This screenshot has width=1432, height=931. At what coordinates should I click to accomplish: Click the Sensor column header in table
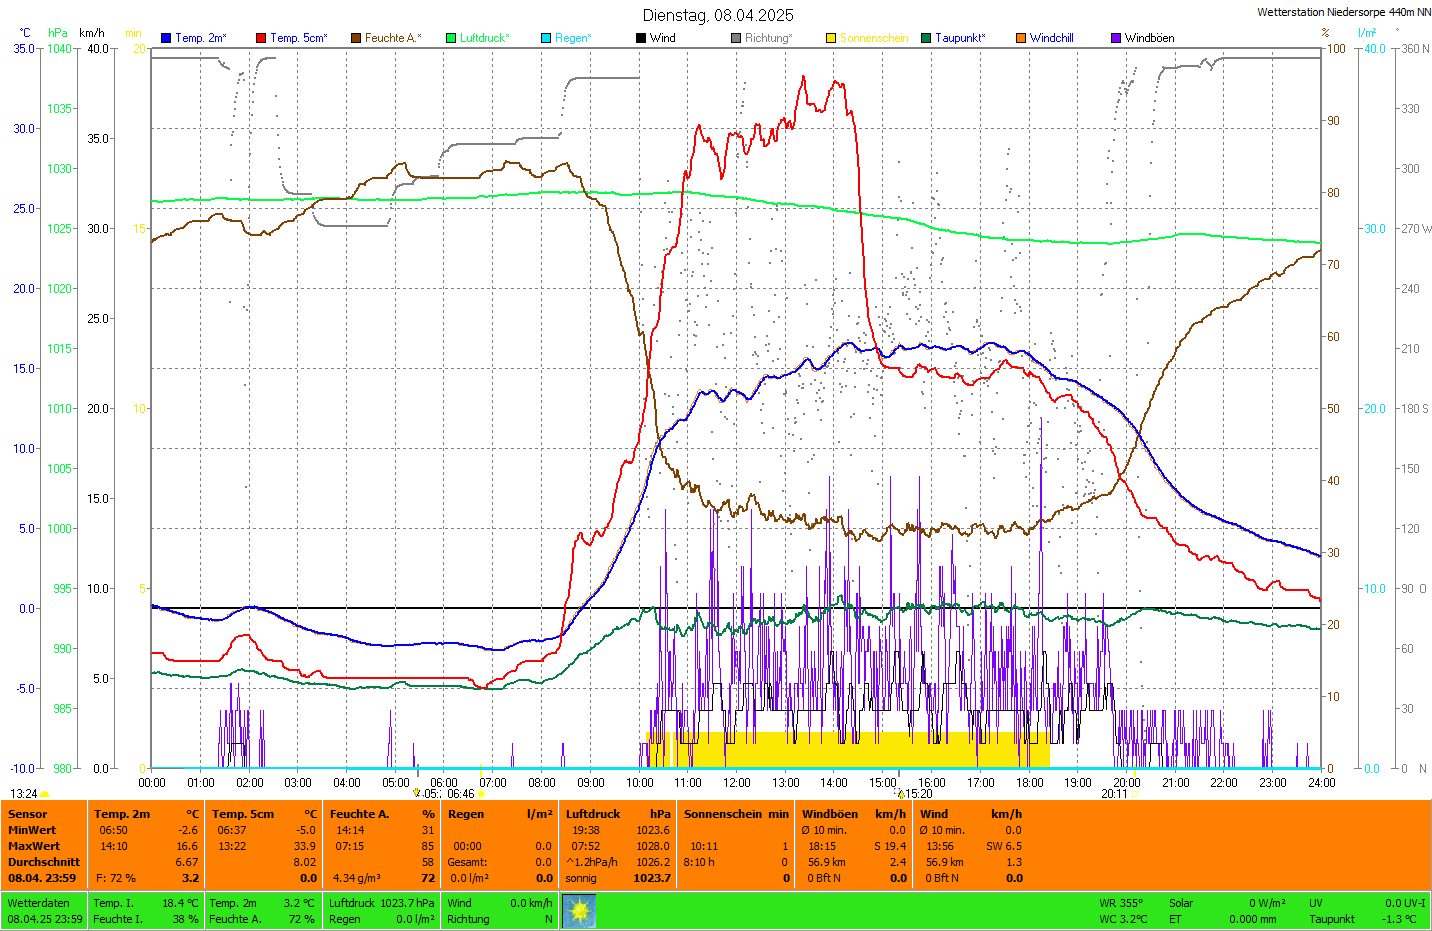pyautogui.click(x=28, y=814)
